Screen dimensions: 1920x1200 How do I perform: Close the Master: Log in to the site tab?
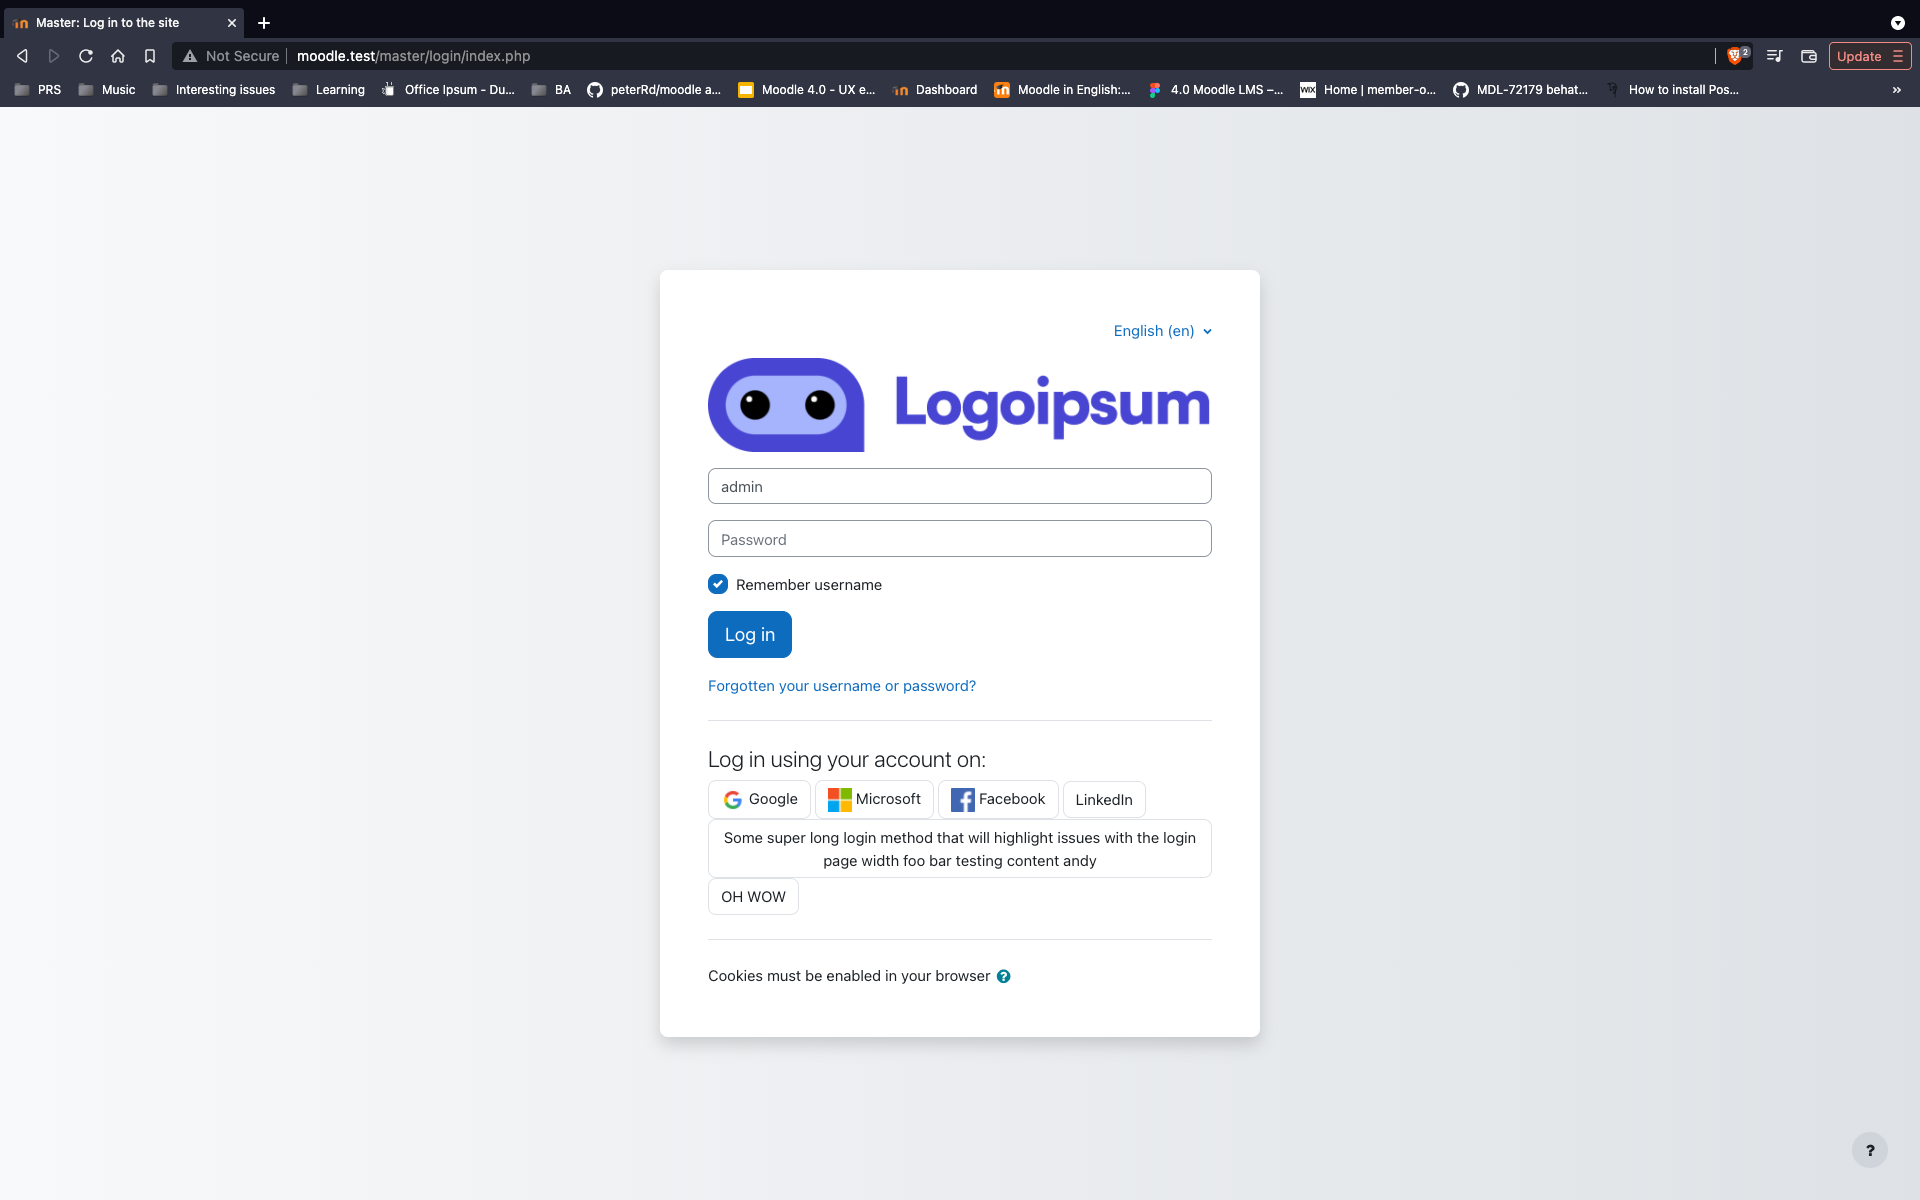[x=232, y=22]
